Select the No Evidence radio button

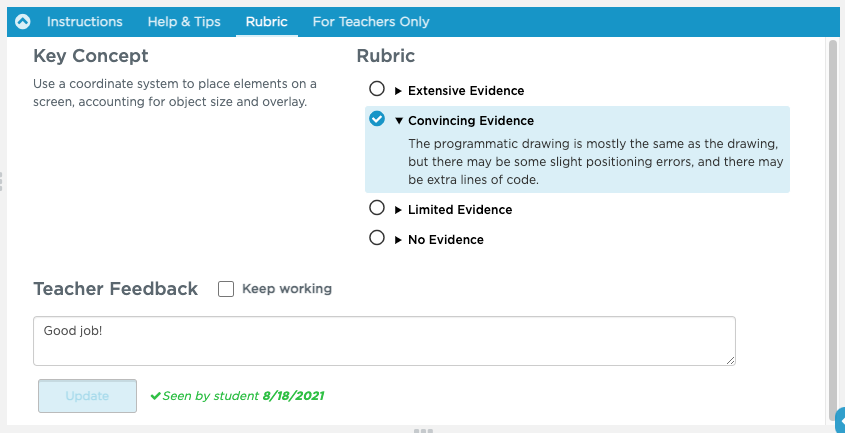377,238
